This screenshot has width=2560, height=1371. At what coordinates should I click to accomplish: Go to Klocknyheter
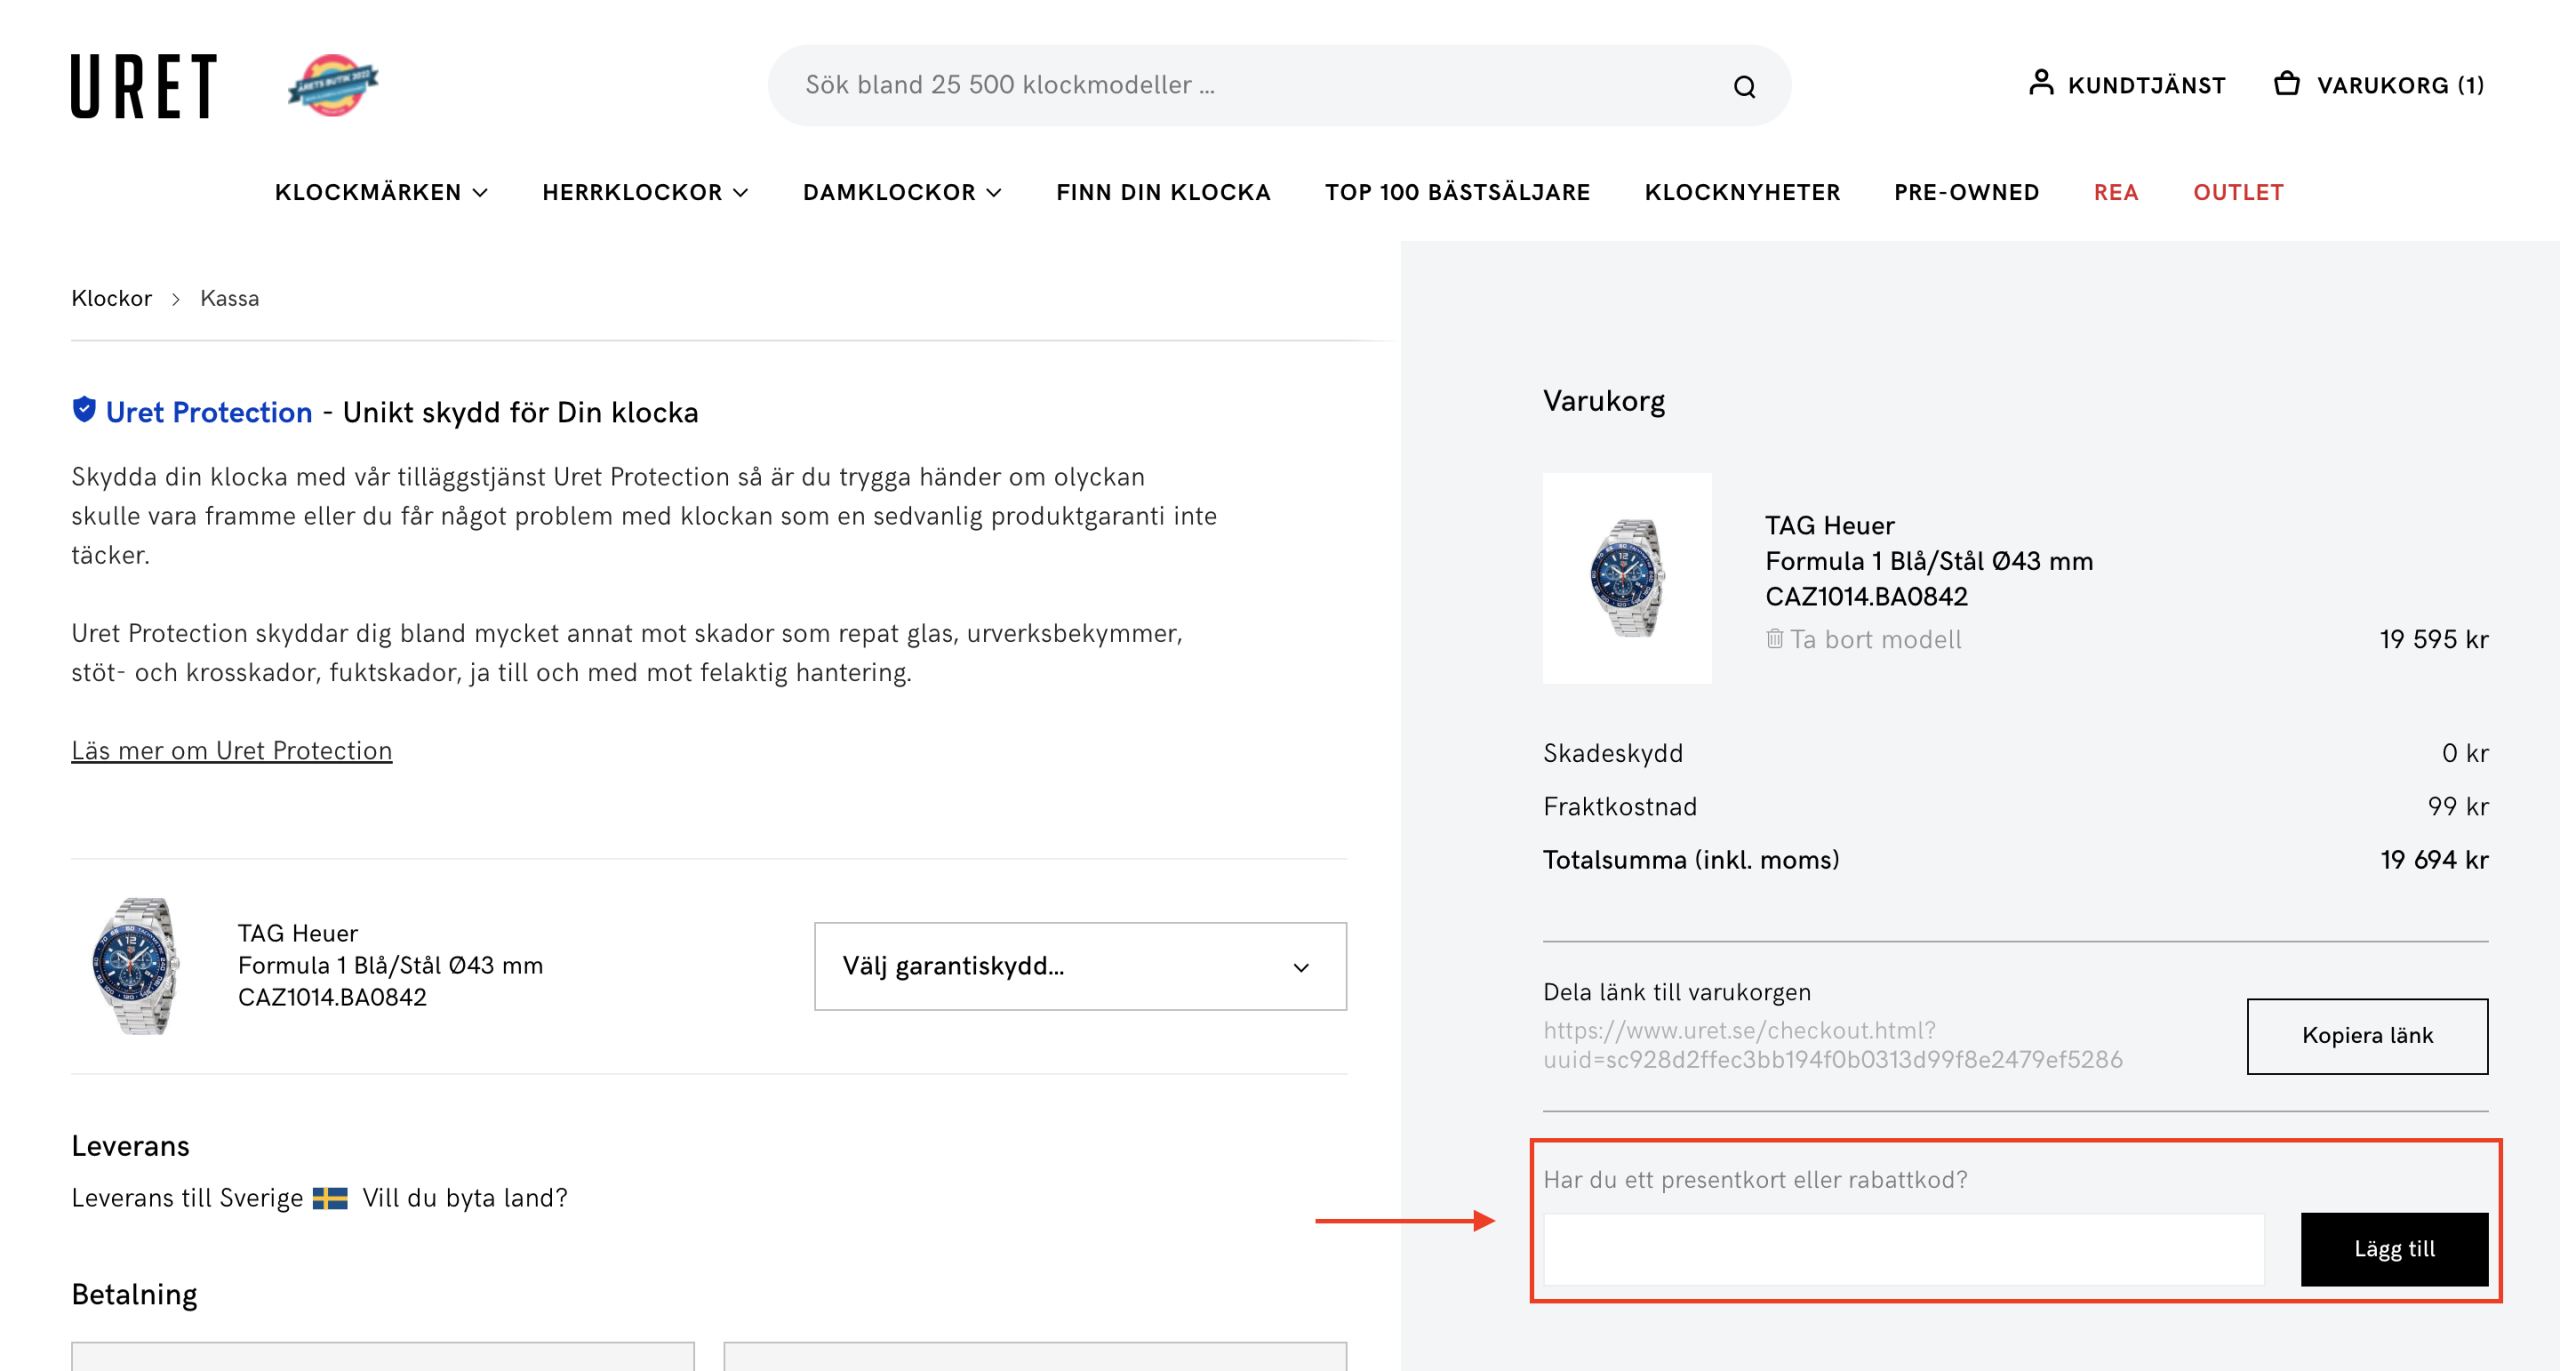point(1742,192)
